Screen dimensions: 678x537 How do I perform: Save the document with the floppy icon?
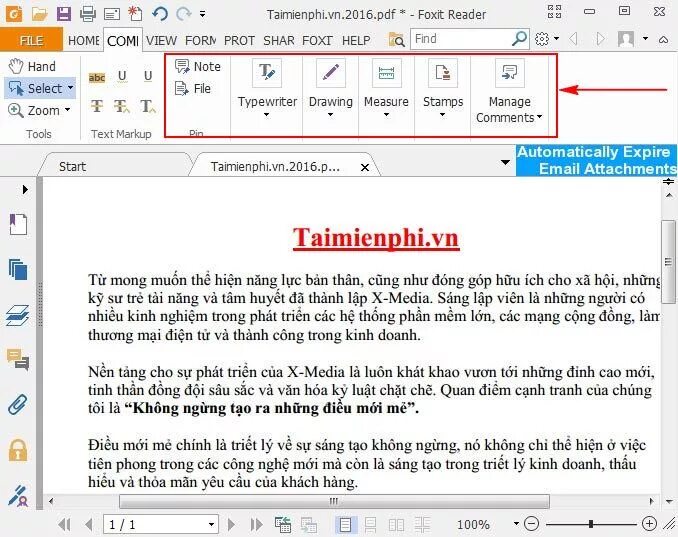[x=64, y=14]
